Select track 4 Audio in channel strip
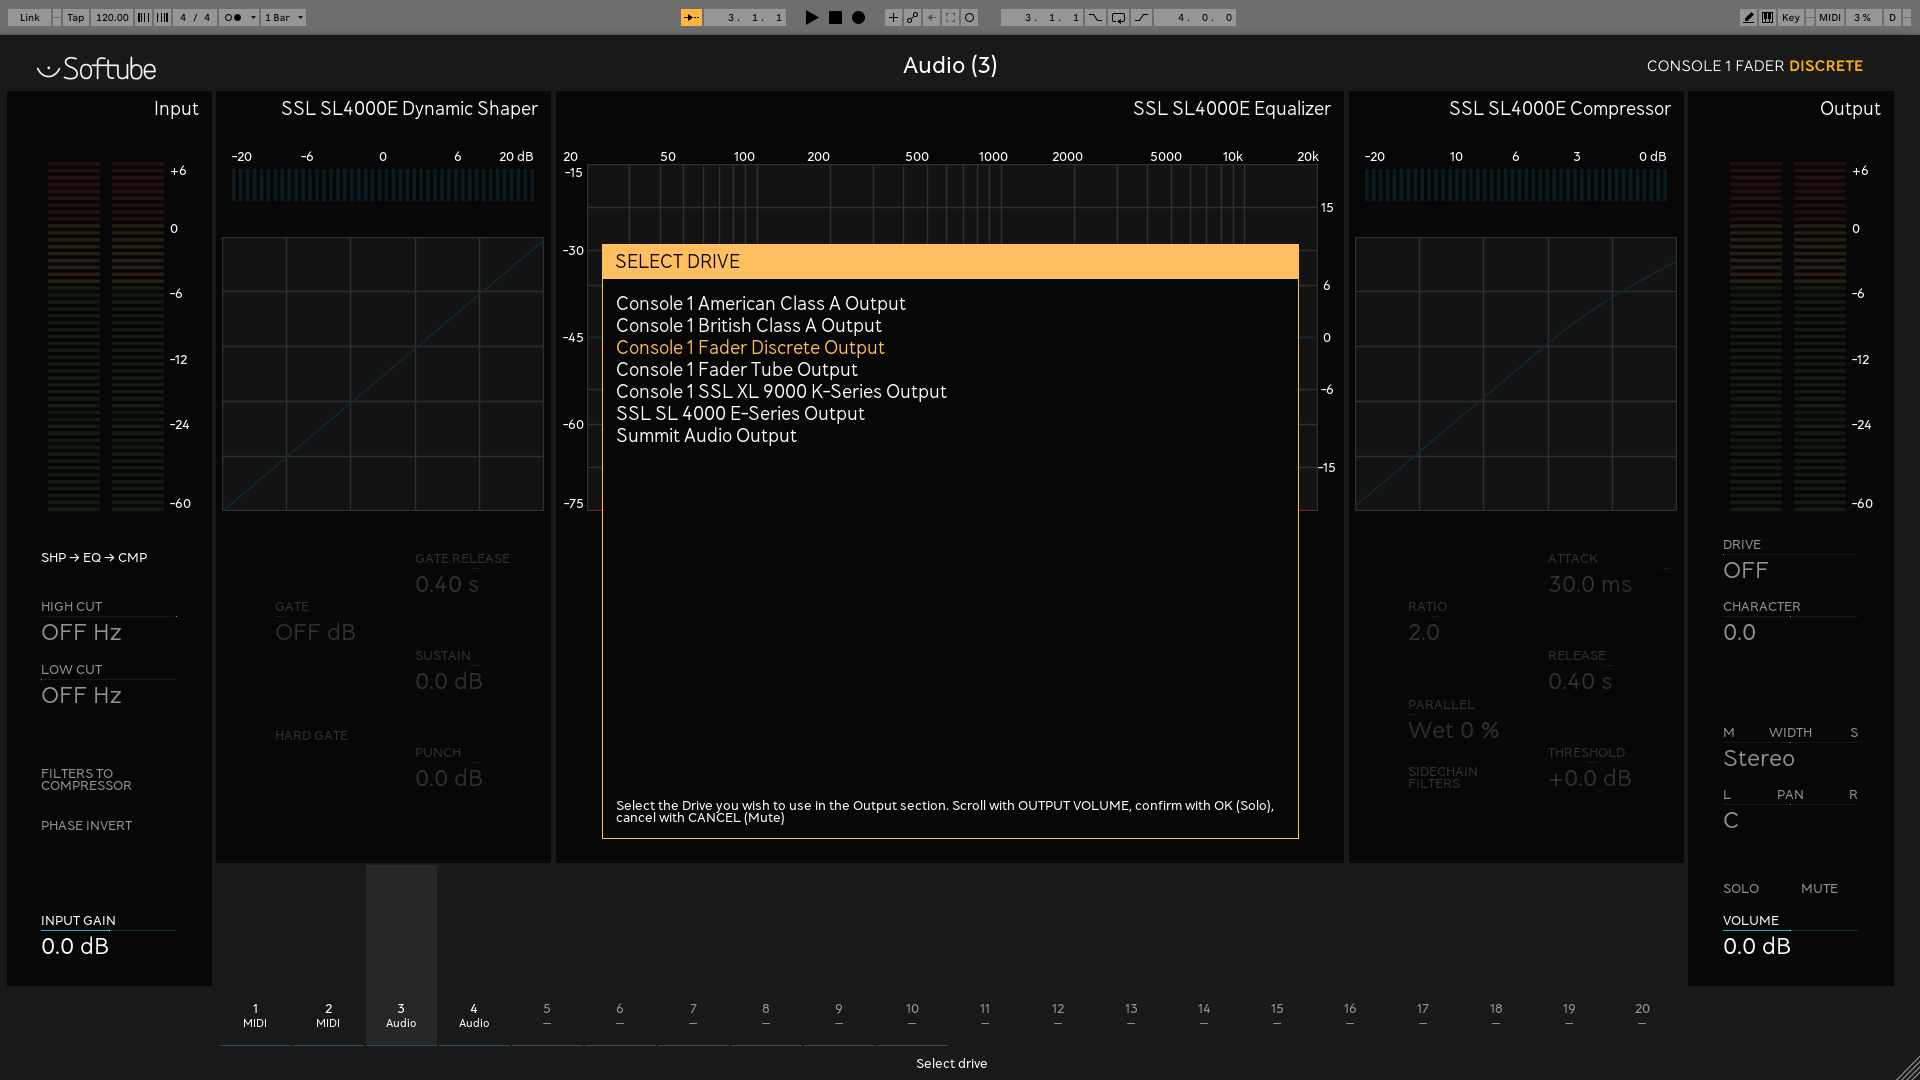The height and width of the screenshot is (1080, 1920). coord(474,1015)
